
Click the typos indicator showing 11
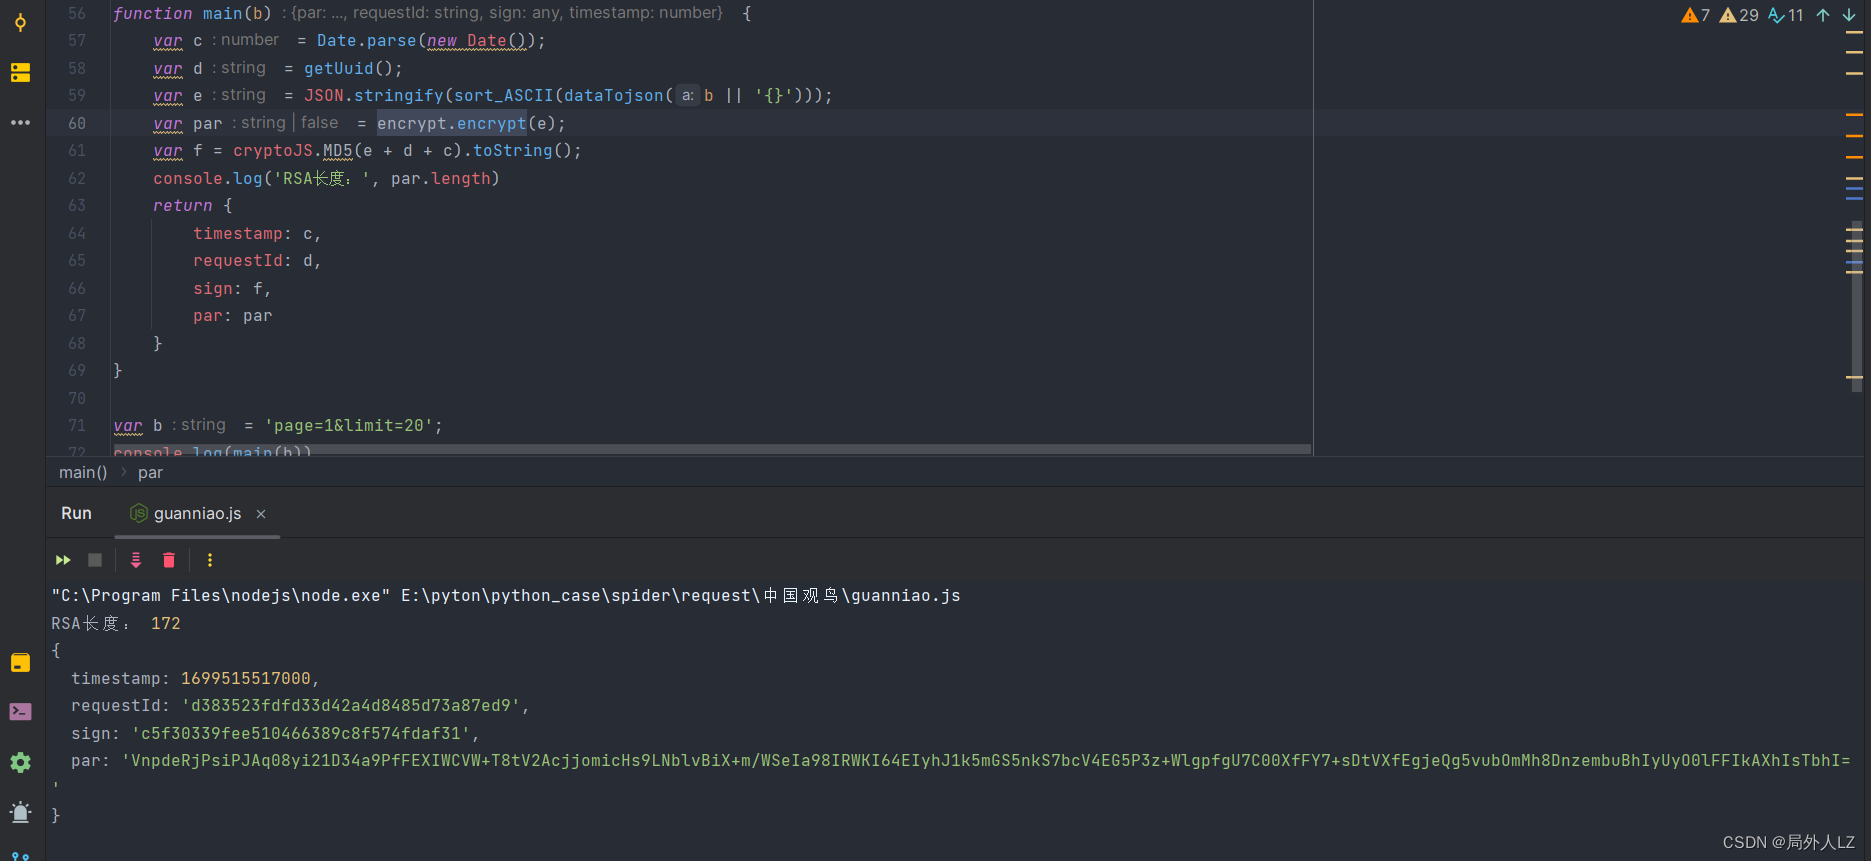pyautogui.click(x=1786, y=15)
